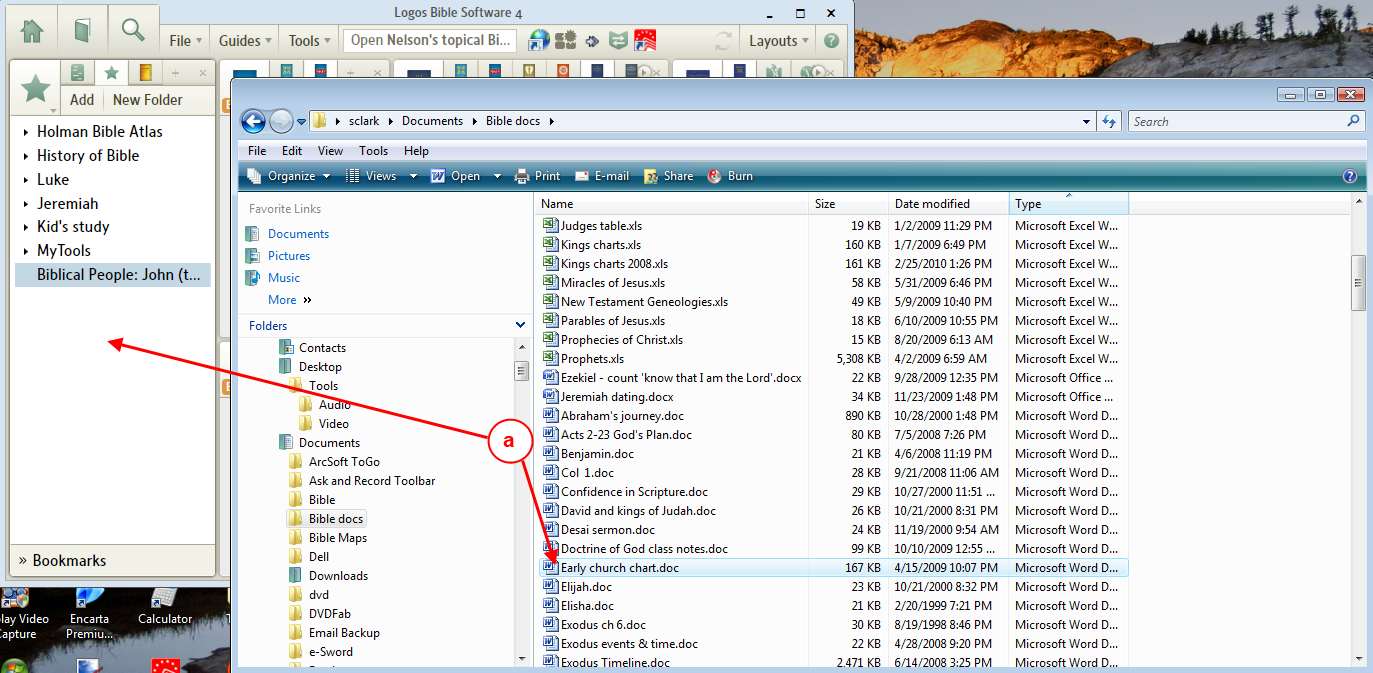Viewport: 1373px width, 673px height.
Task: Expand the Holman Bible Atlas favorite
Action: click(26, 132)
